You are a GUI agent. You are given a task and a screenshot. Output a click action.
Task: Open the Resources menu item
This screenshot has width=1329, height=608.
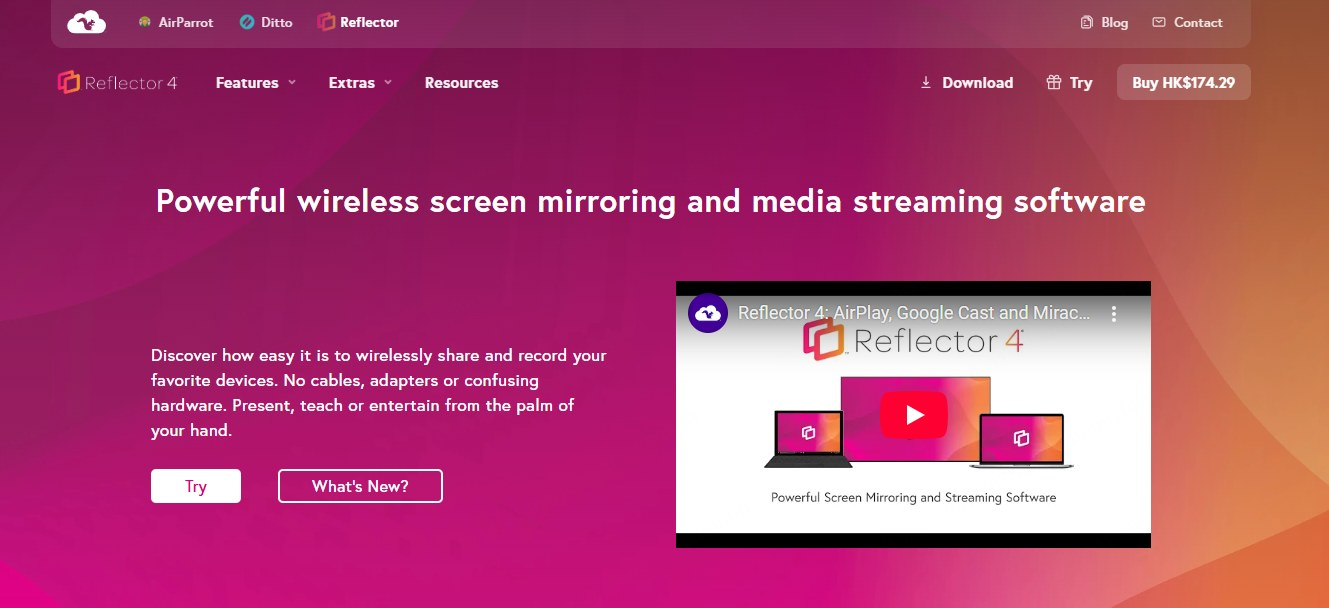click(461, 83)
